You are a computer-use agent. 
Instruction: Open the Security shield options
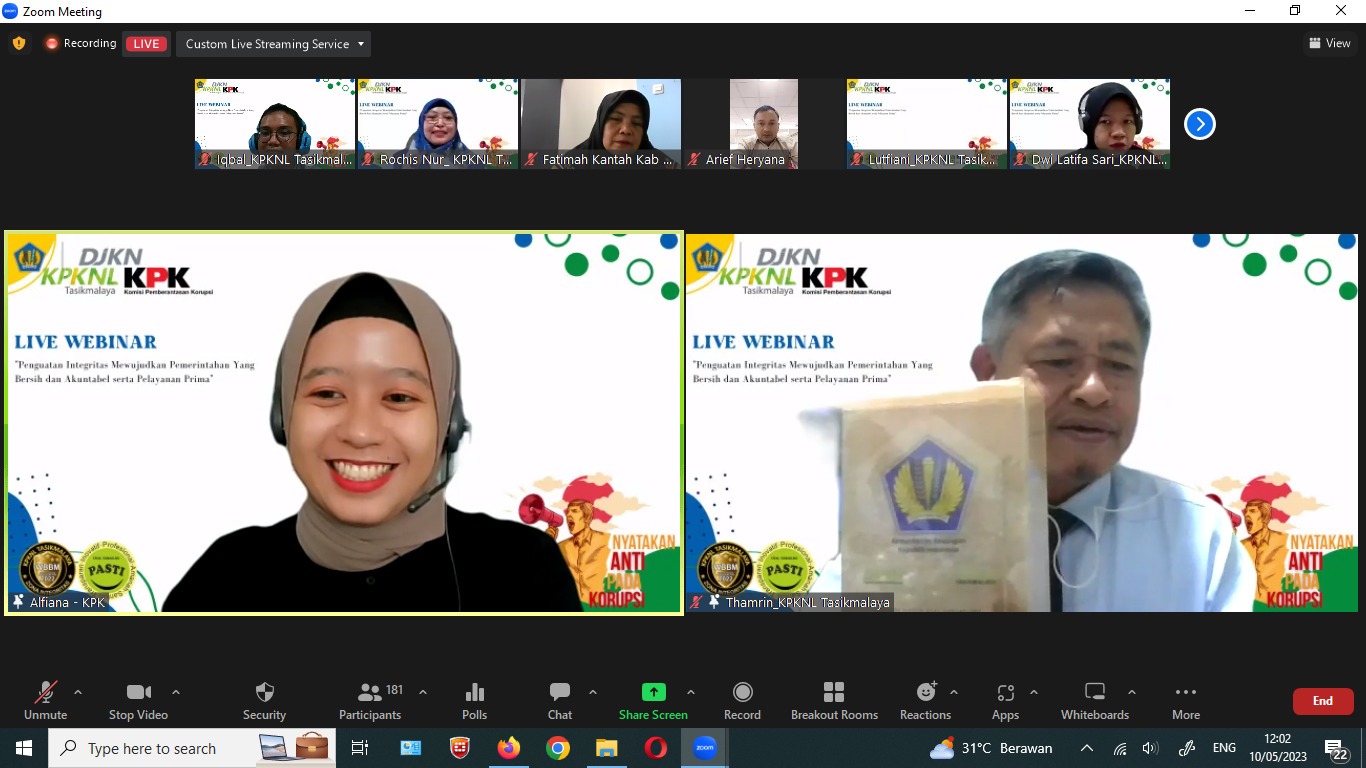click(264, 700)
